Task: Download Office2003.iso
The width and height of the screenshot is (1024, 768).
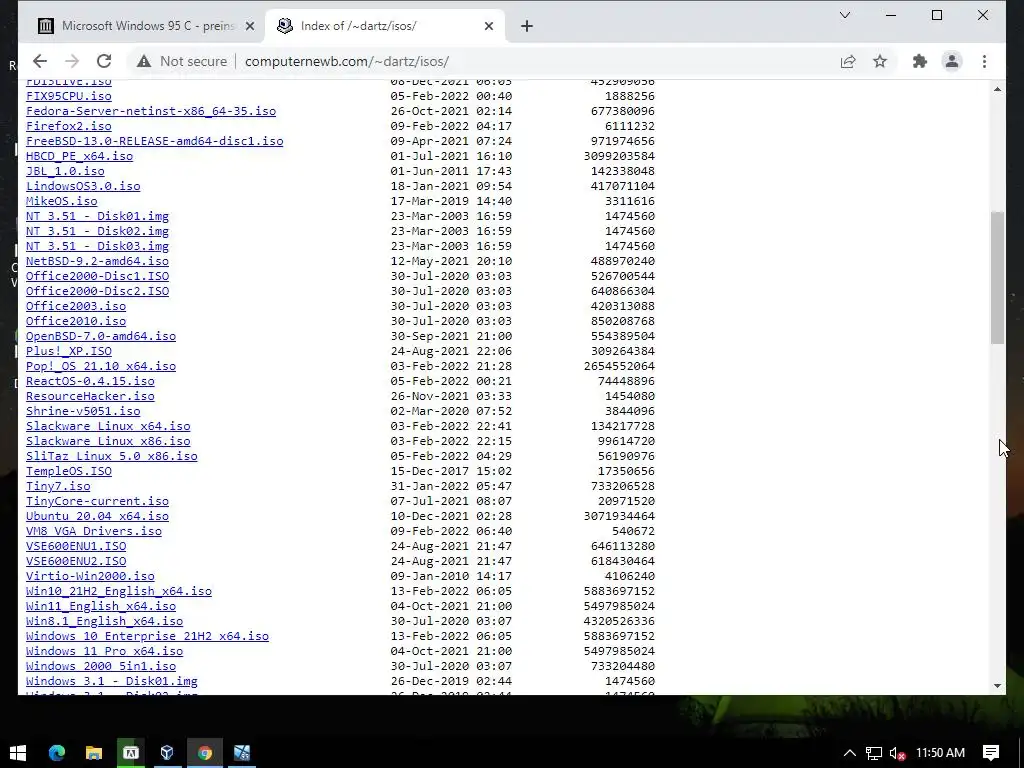Action: tap(76, 306)
